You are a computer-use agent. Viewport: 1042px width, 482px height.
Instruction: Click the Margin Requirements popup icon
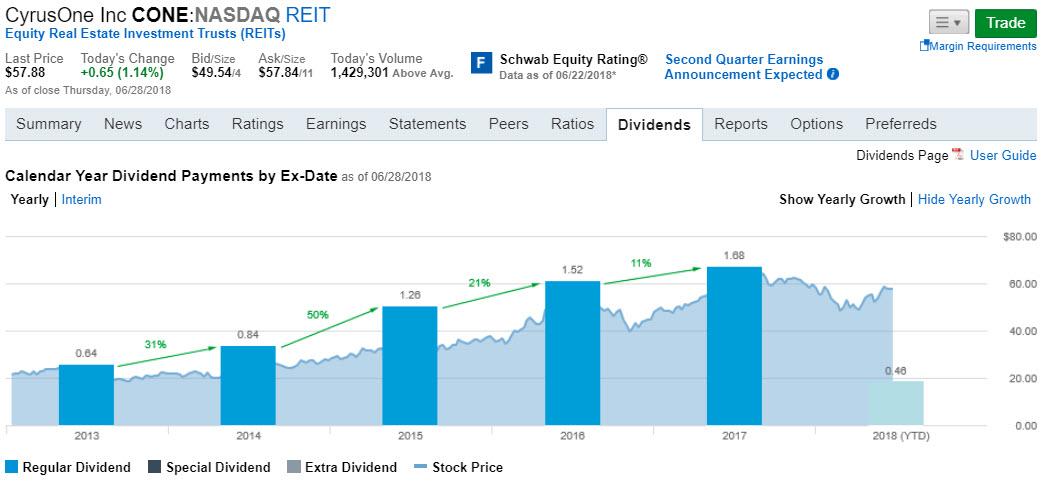(x=924, y=46)
